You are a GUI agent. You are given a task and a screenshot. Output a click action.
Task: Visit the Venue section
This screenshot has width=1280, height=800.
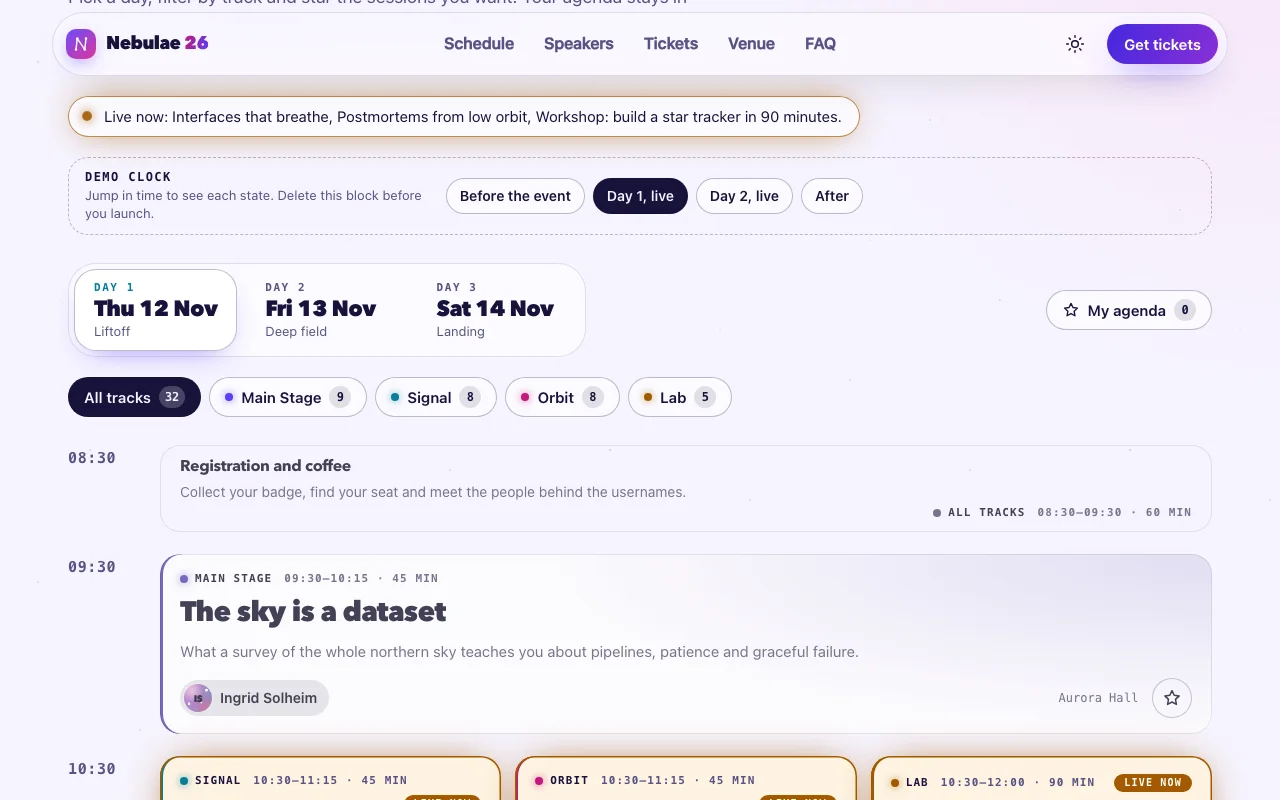click(x=751, y=44)
